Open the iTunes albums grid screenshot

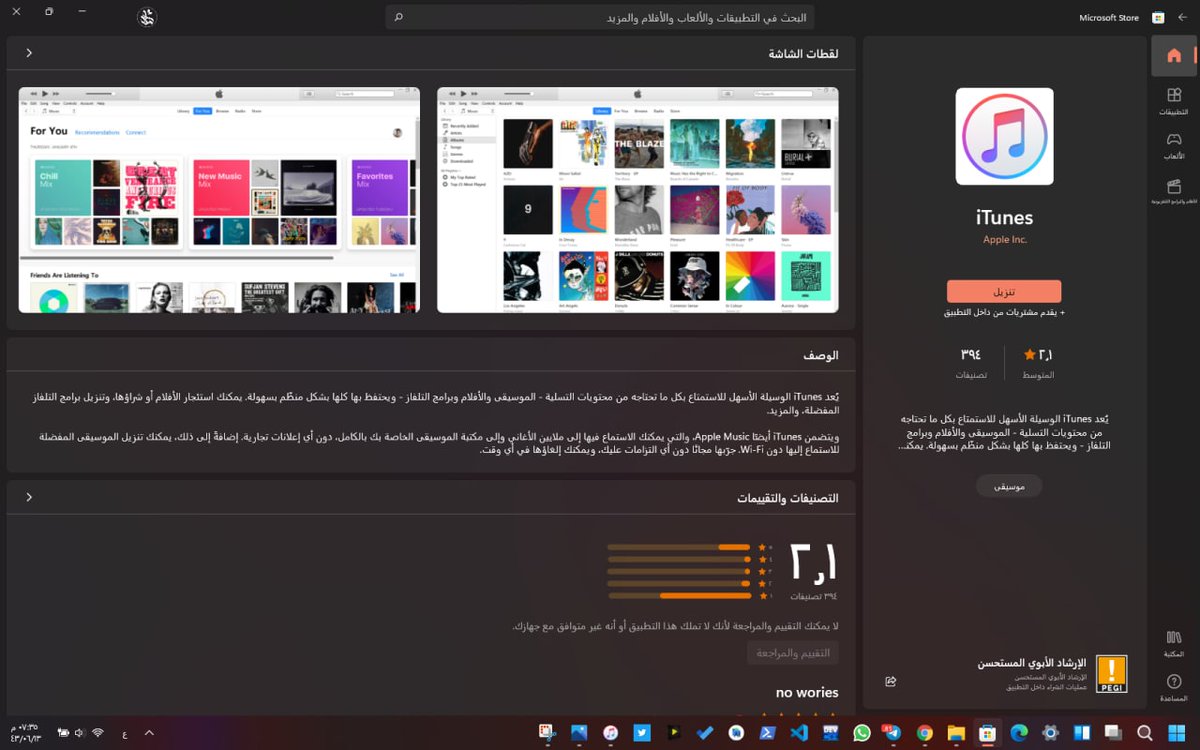click(638, 200)
